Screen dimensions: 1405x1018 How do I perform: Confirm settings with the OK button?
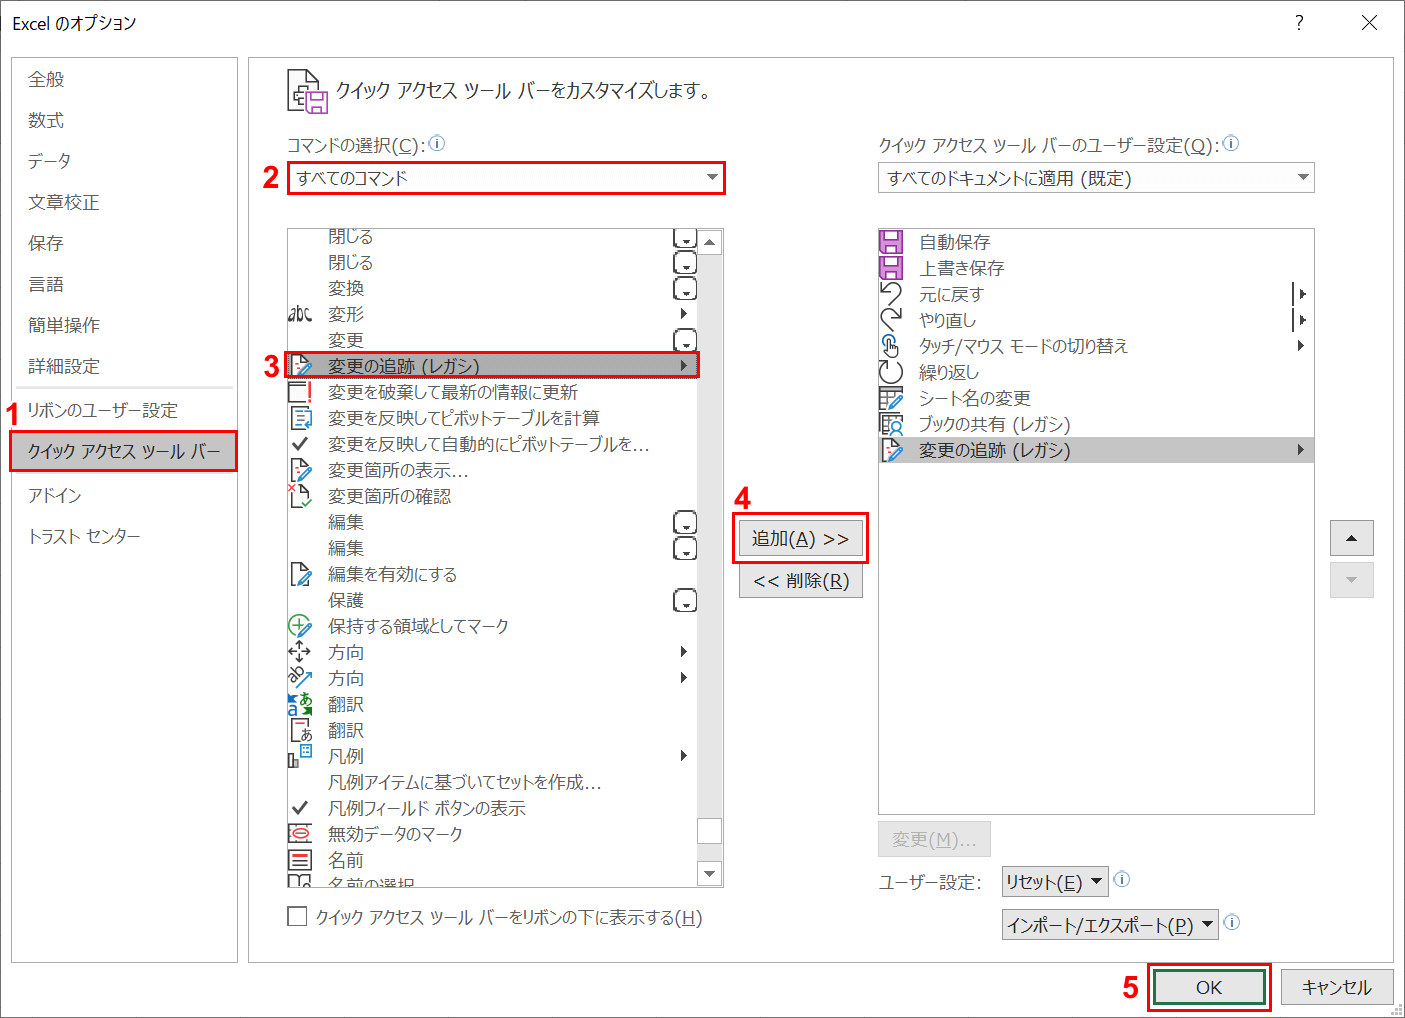[1208, 986]
